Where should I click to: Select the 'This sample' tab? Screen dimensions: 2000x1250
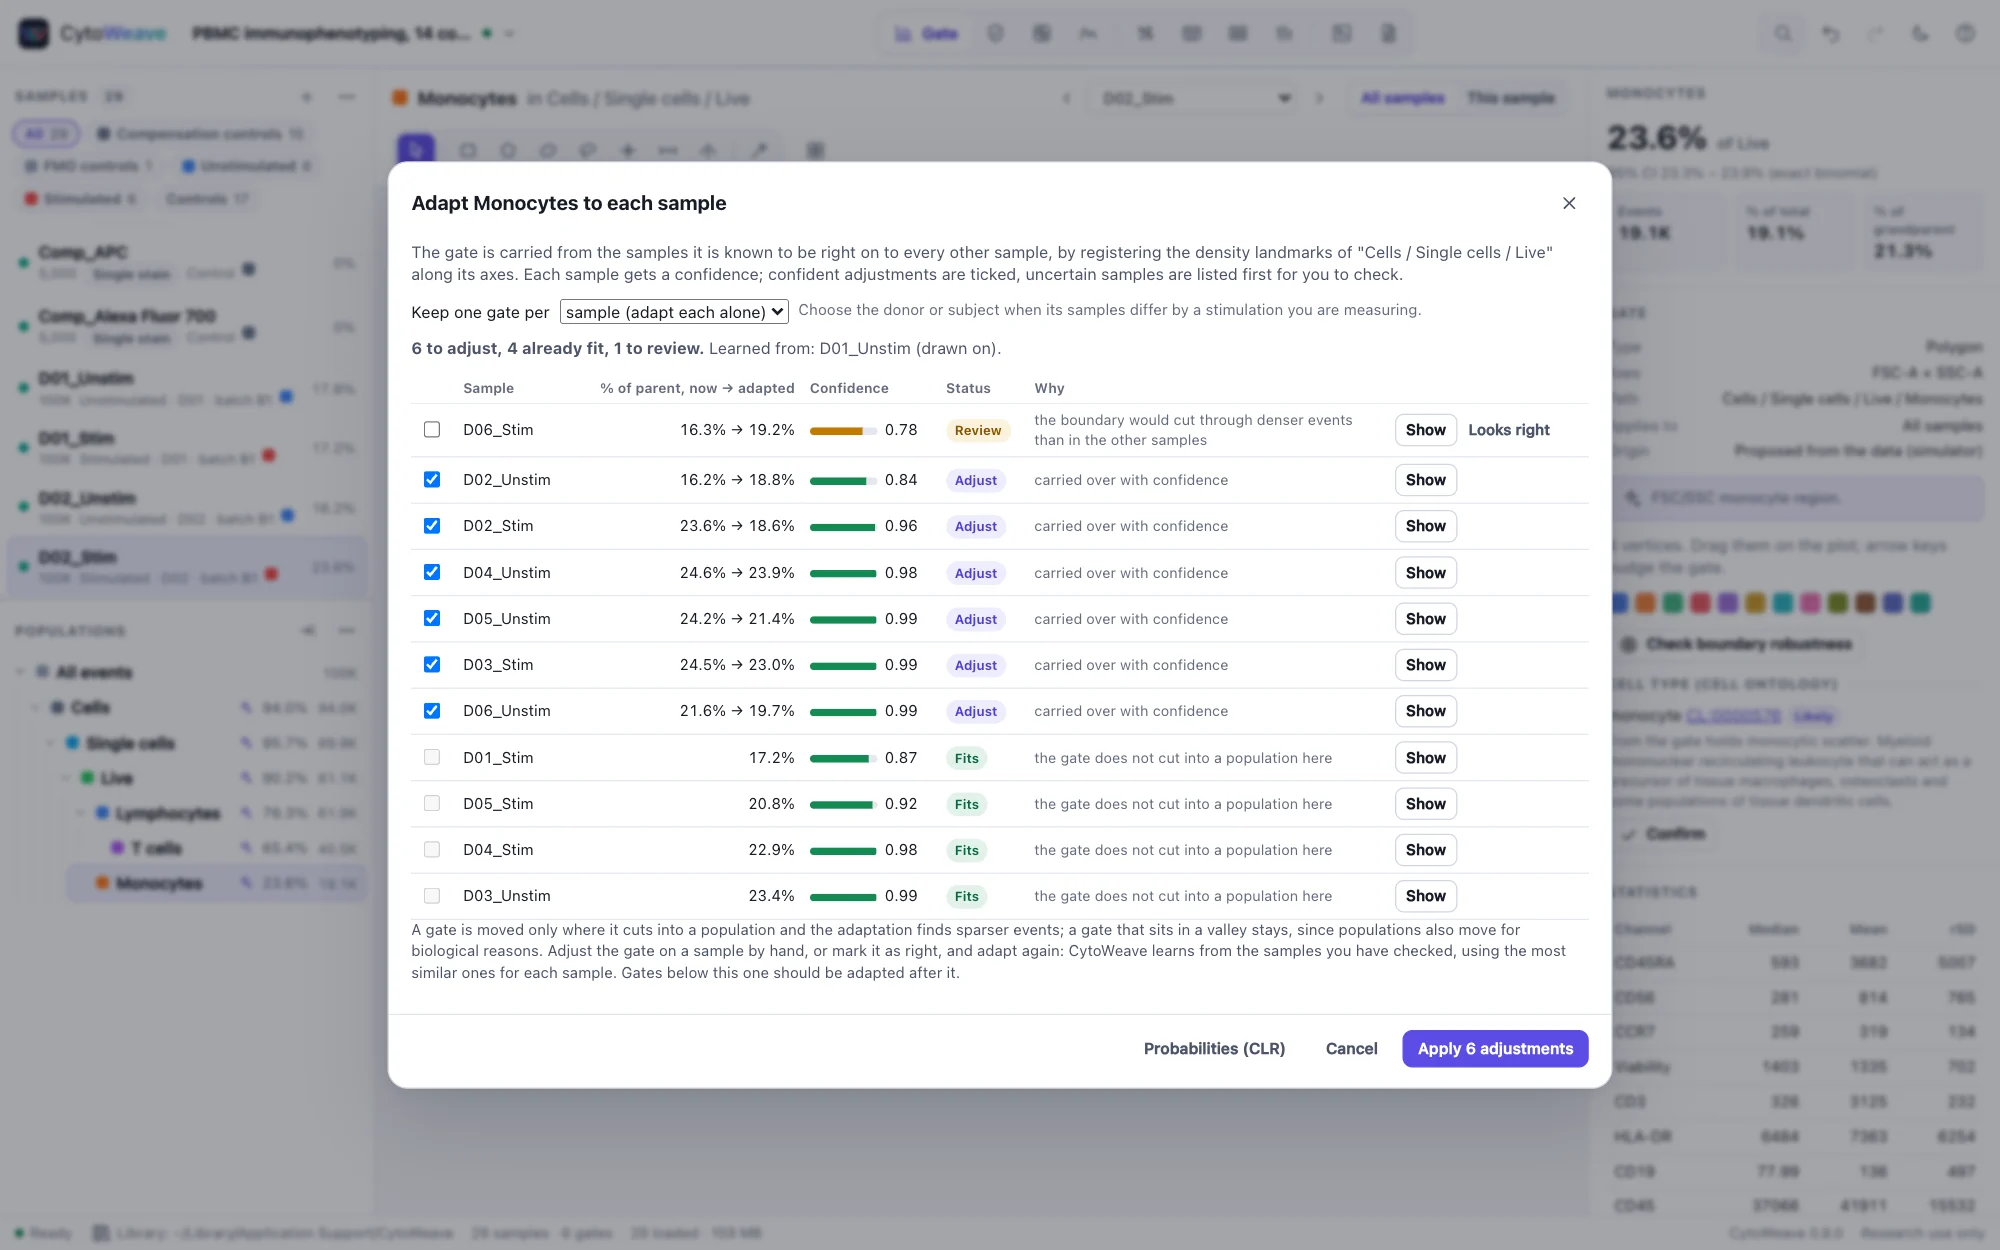click(1511, 98)
